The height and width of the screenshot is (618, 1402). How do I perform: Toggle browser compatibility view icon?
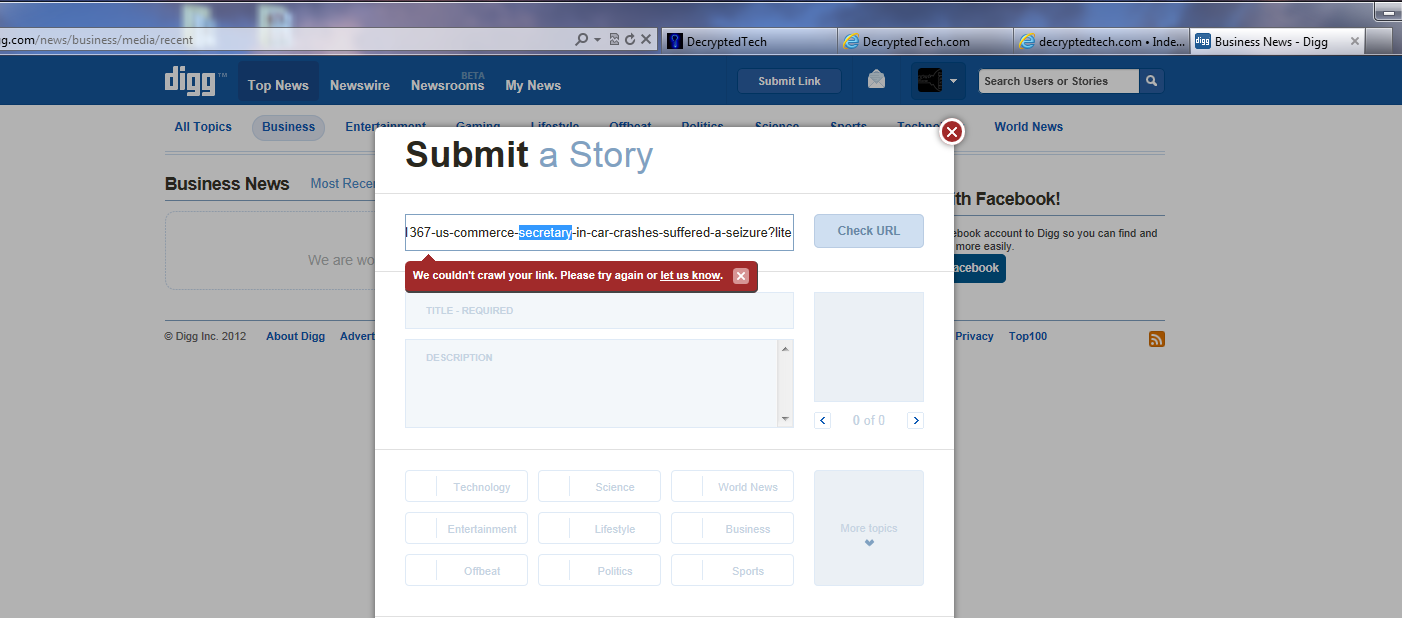[x=614, y=40]
